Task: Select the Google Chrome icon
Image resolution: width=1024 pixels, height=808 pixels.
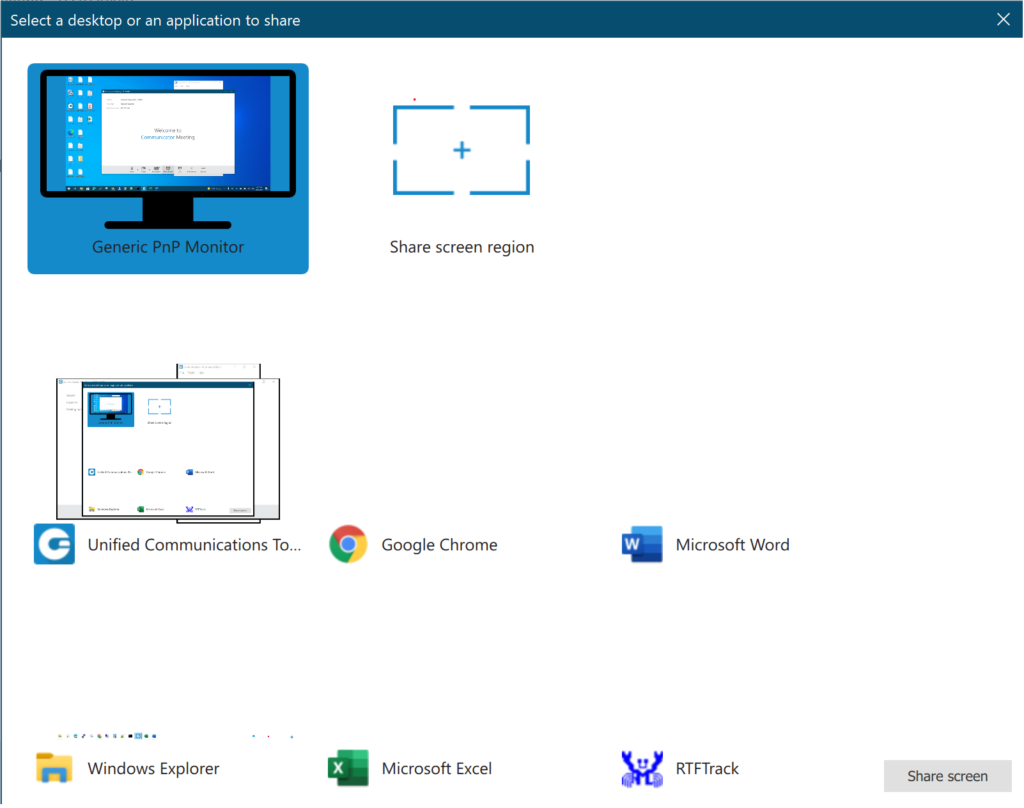Action: (348, 544)
